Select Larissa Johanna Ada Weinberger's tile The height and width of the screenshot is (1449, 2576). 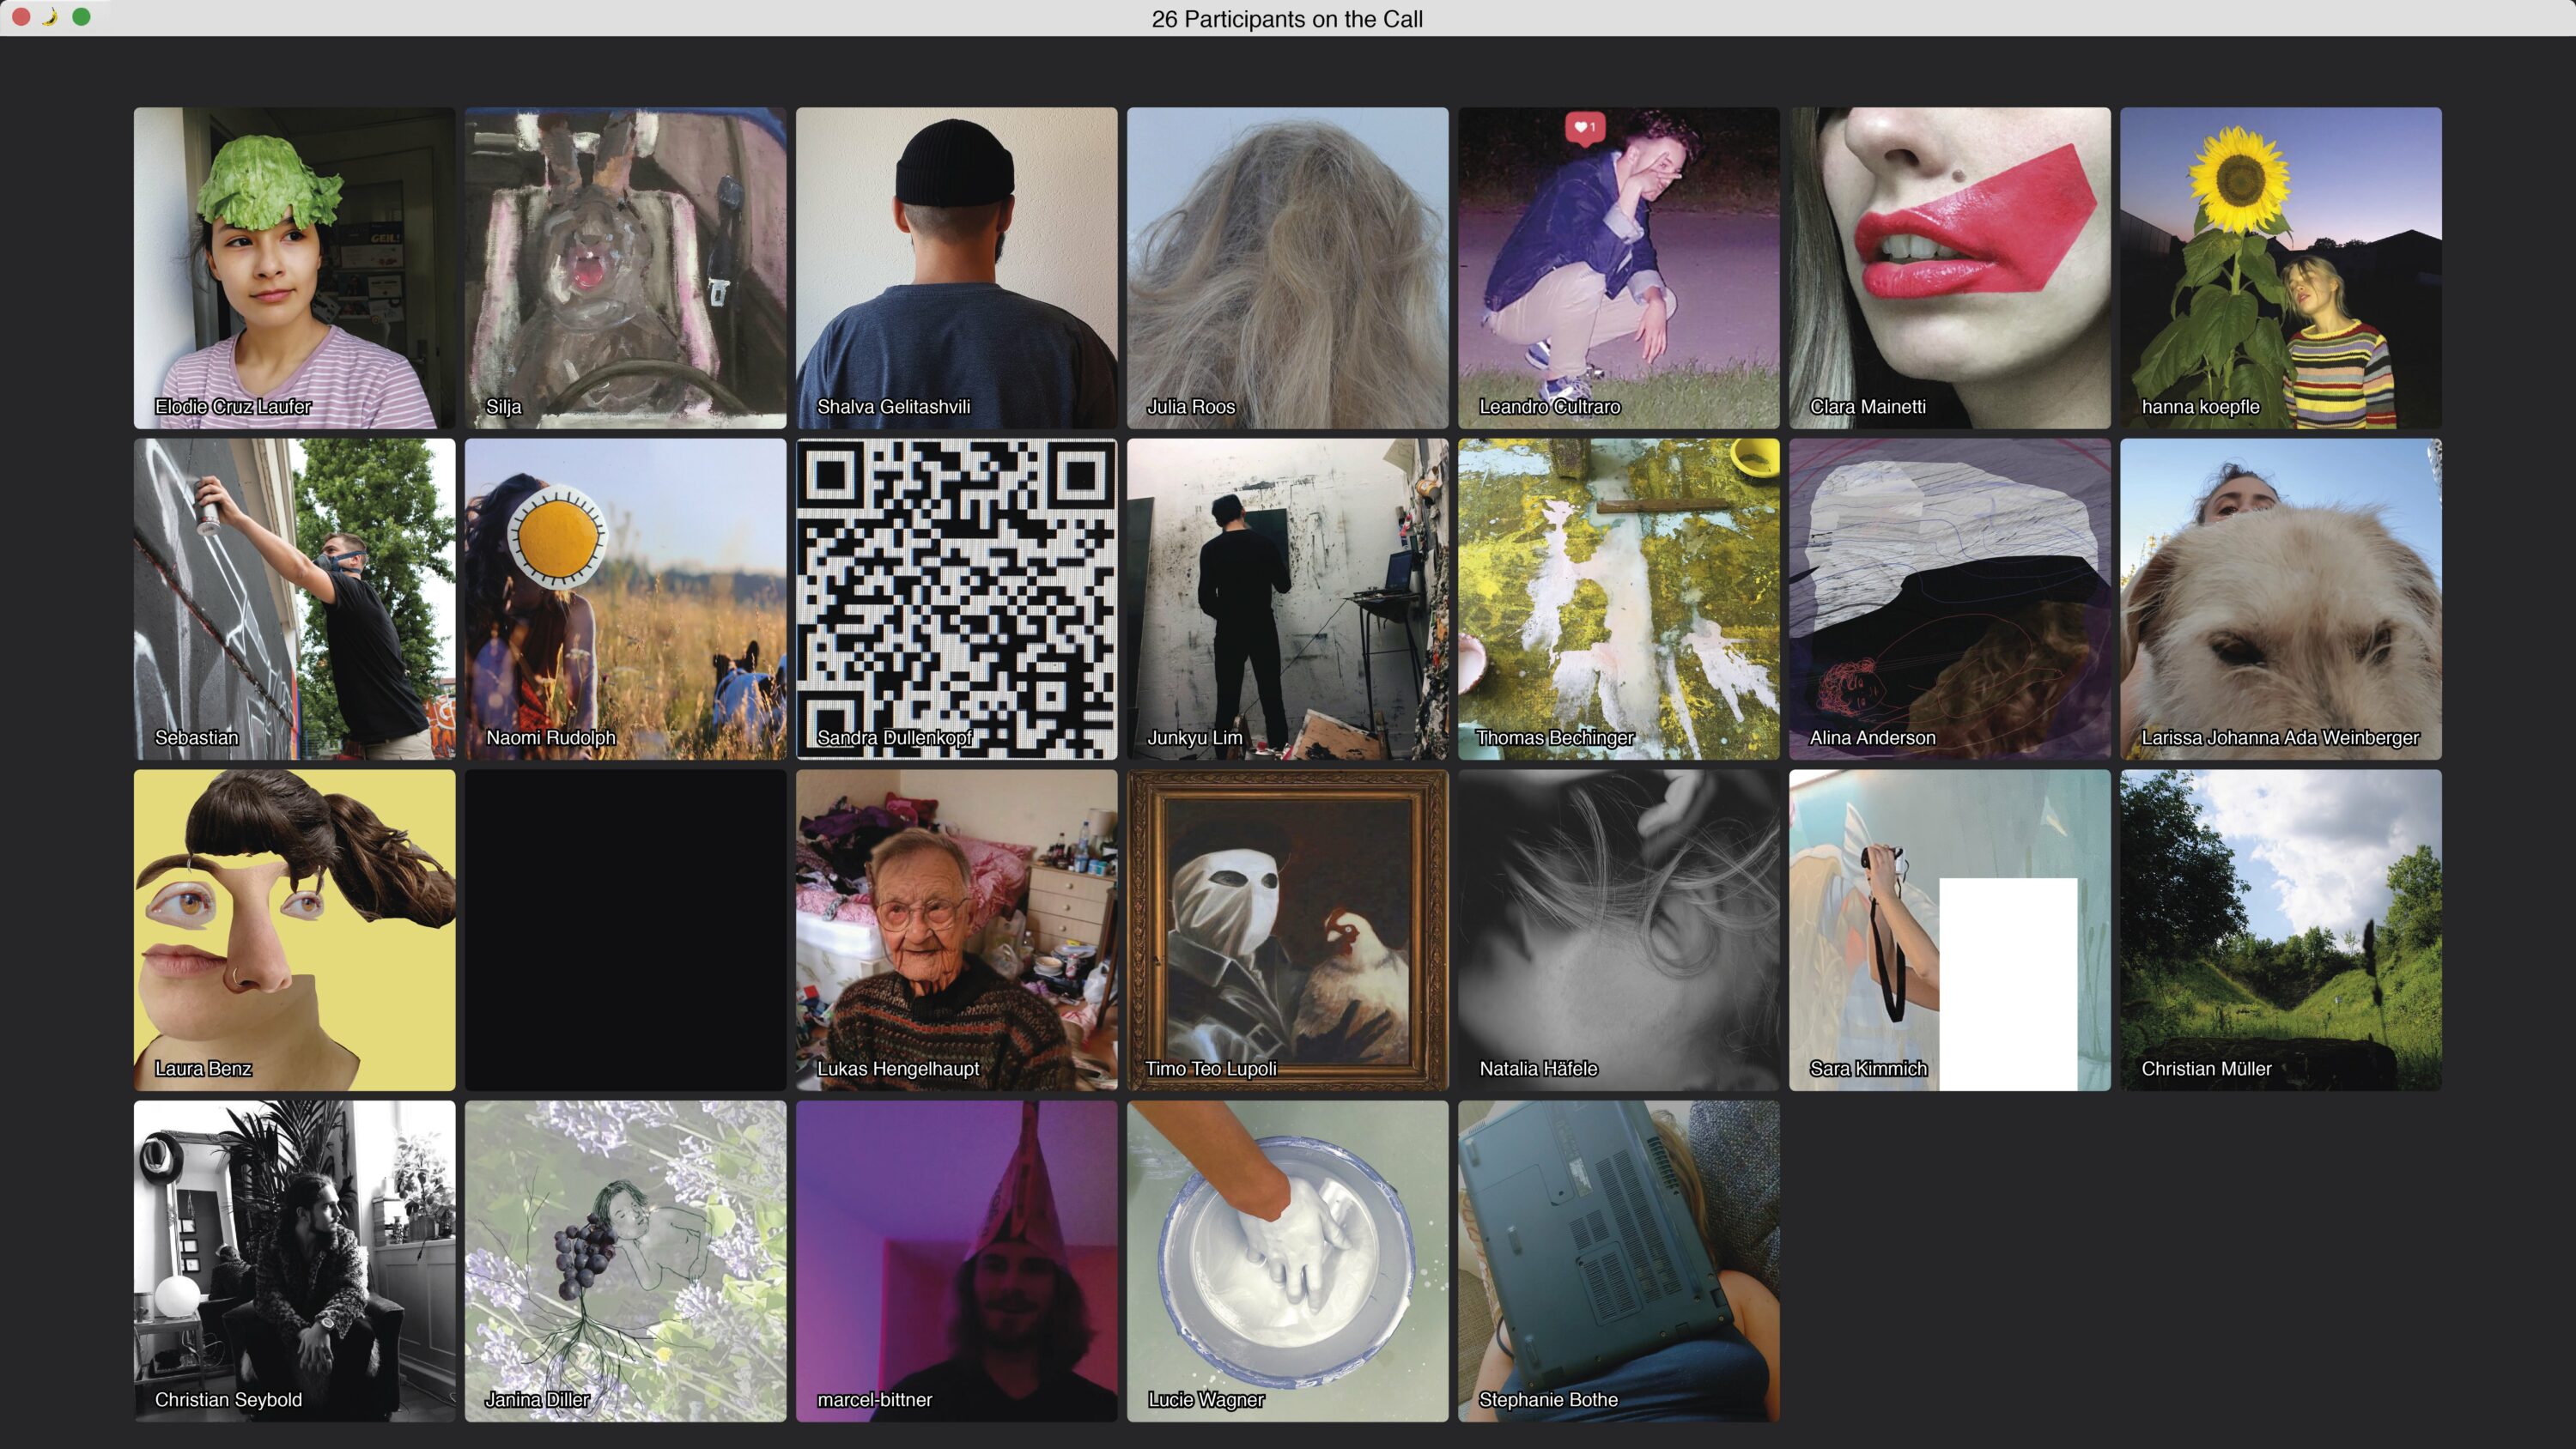click(x=2280, y=599)
